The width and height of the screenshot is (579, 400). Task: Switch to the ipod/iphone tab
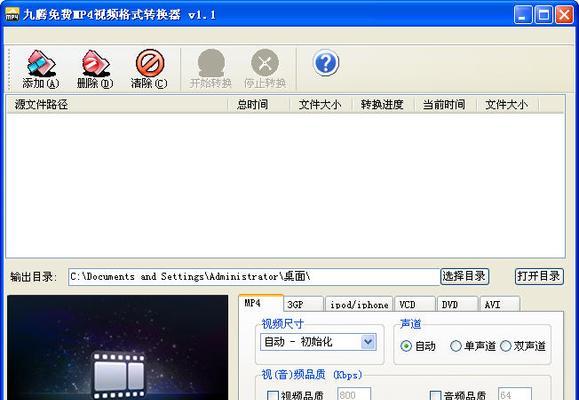(x=359, y=304)
